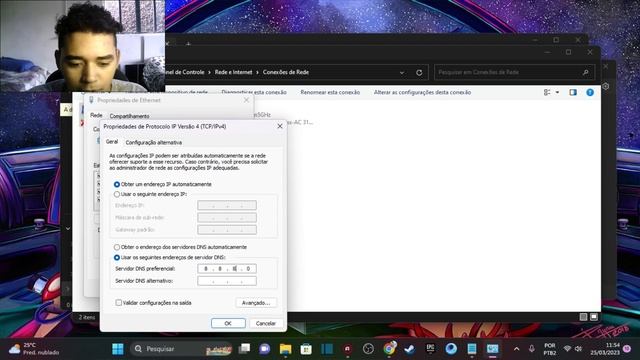Confirm the IPv4 dialog with OK

pos(228,323)
